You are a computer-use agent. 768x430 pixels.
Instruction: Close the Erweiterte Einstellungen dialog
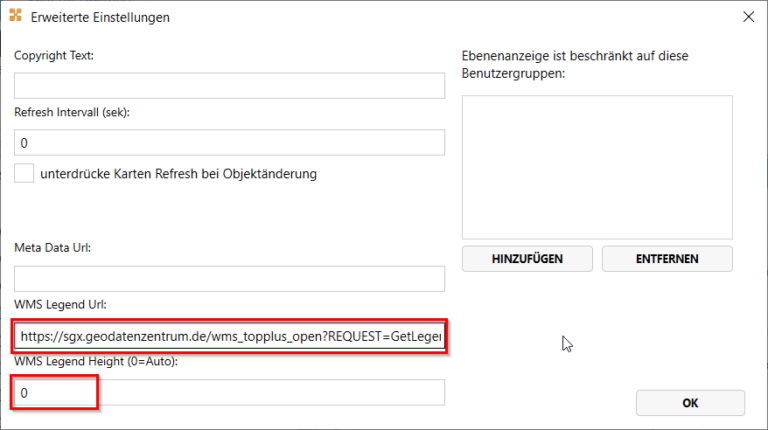pyautogui.click(x=747, y=17)
